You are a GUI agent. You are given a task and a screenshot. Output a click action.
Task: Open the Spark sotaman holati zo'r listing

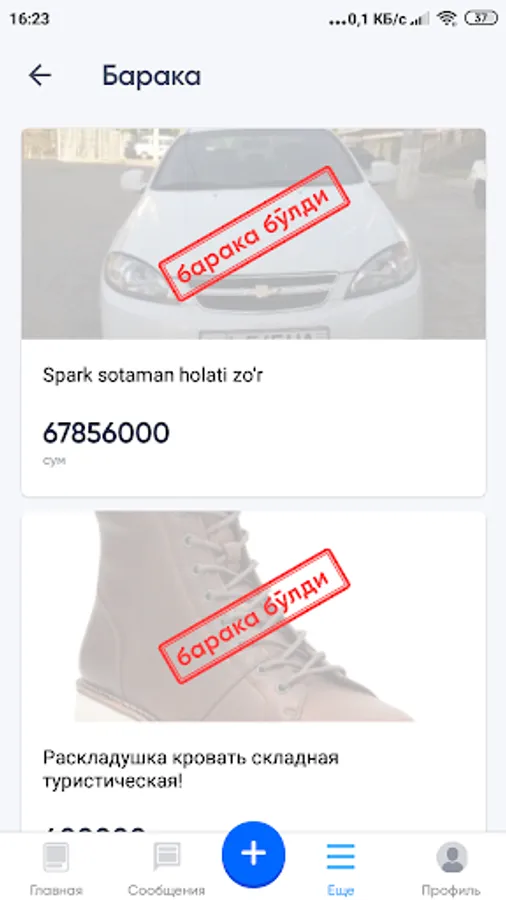153,375
